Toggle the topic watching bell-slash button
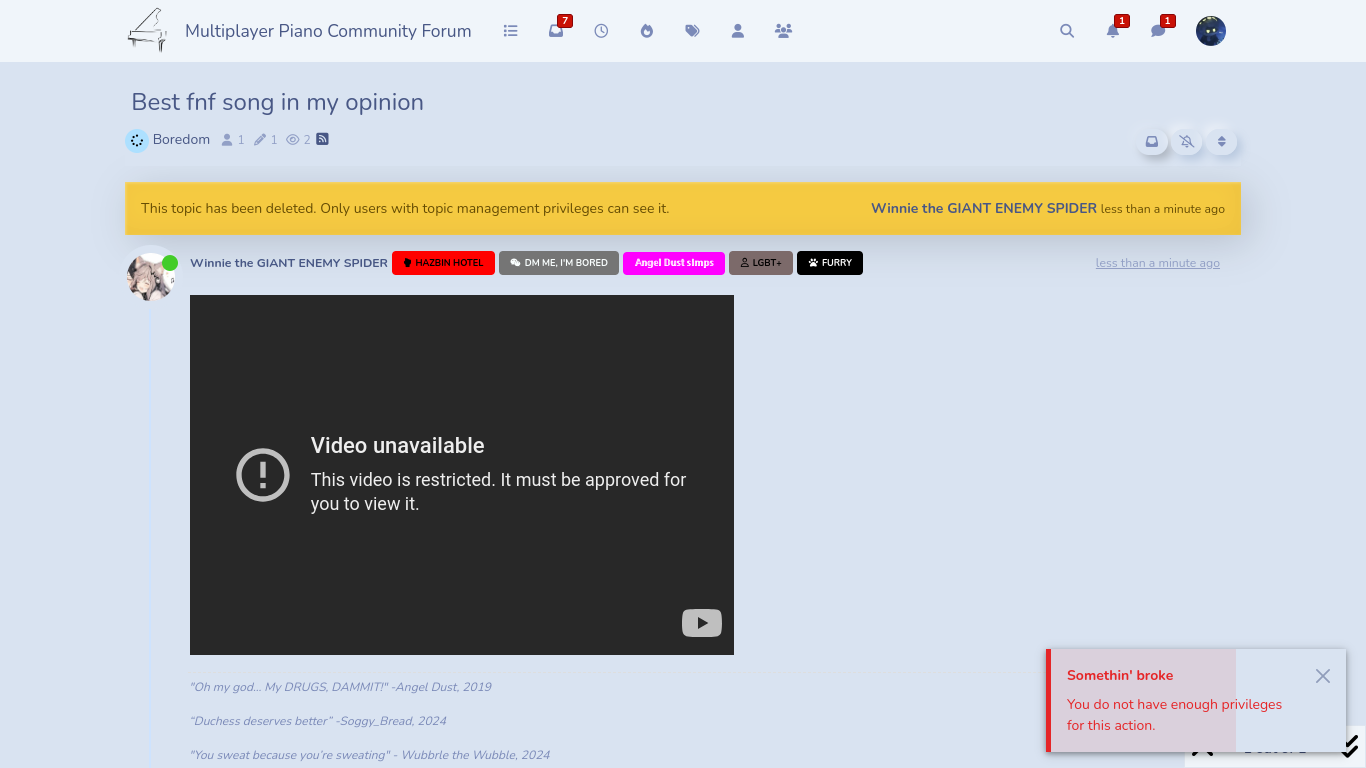Screen dimensions: 1366x768 coord(1187,142)
